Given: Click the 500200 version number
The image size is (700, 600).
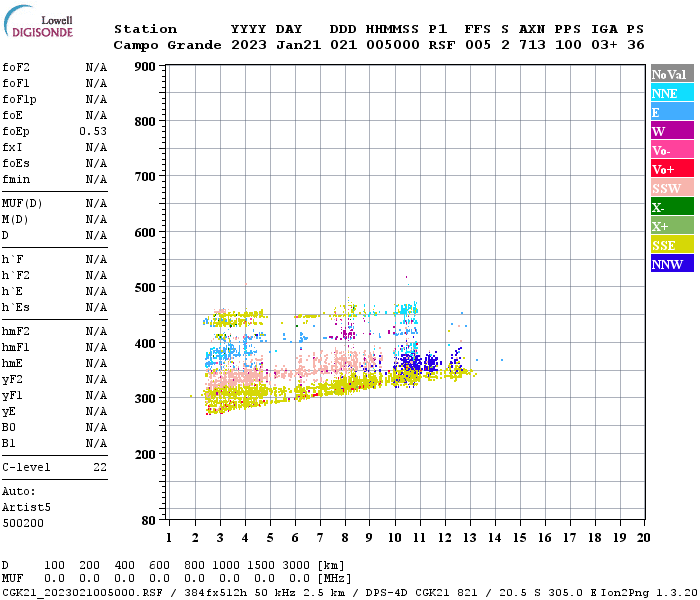Looking at the screenshot, I should click(23, 523).
